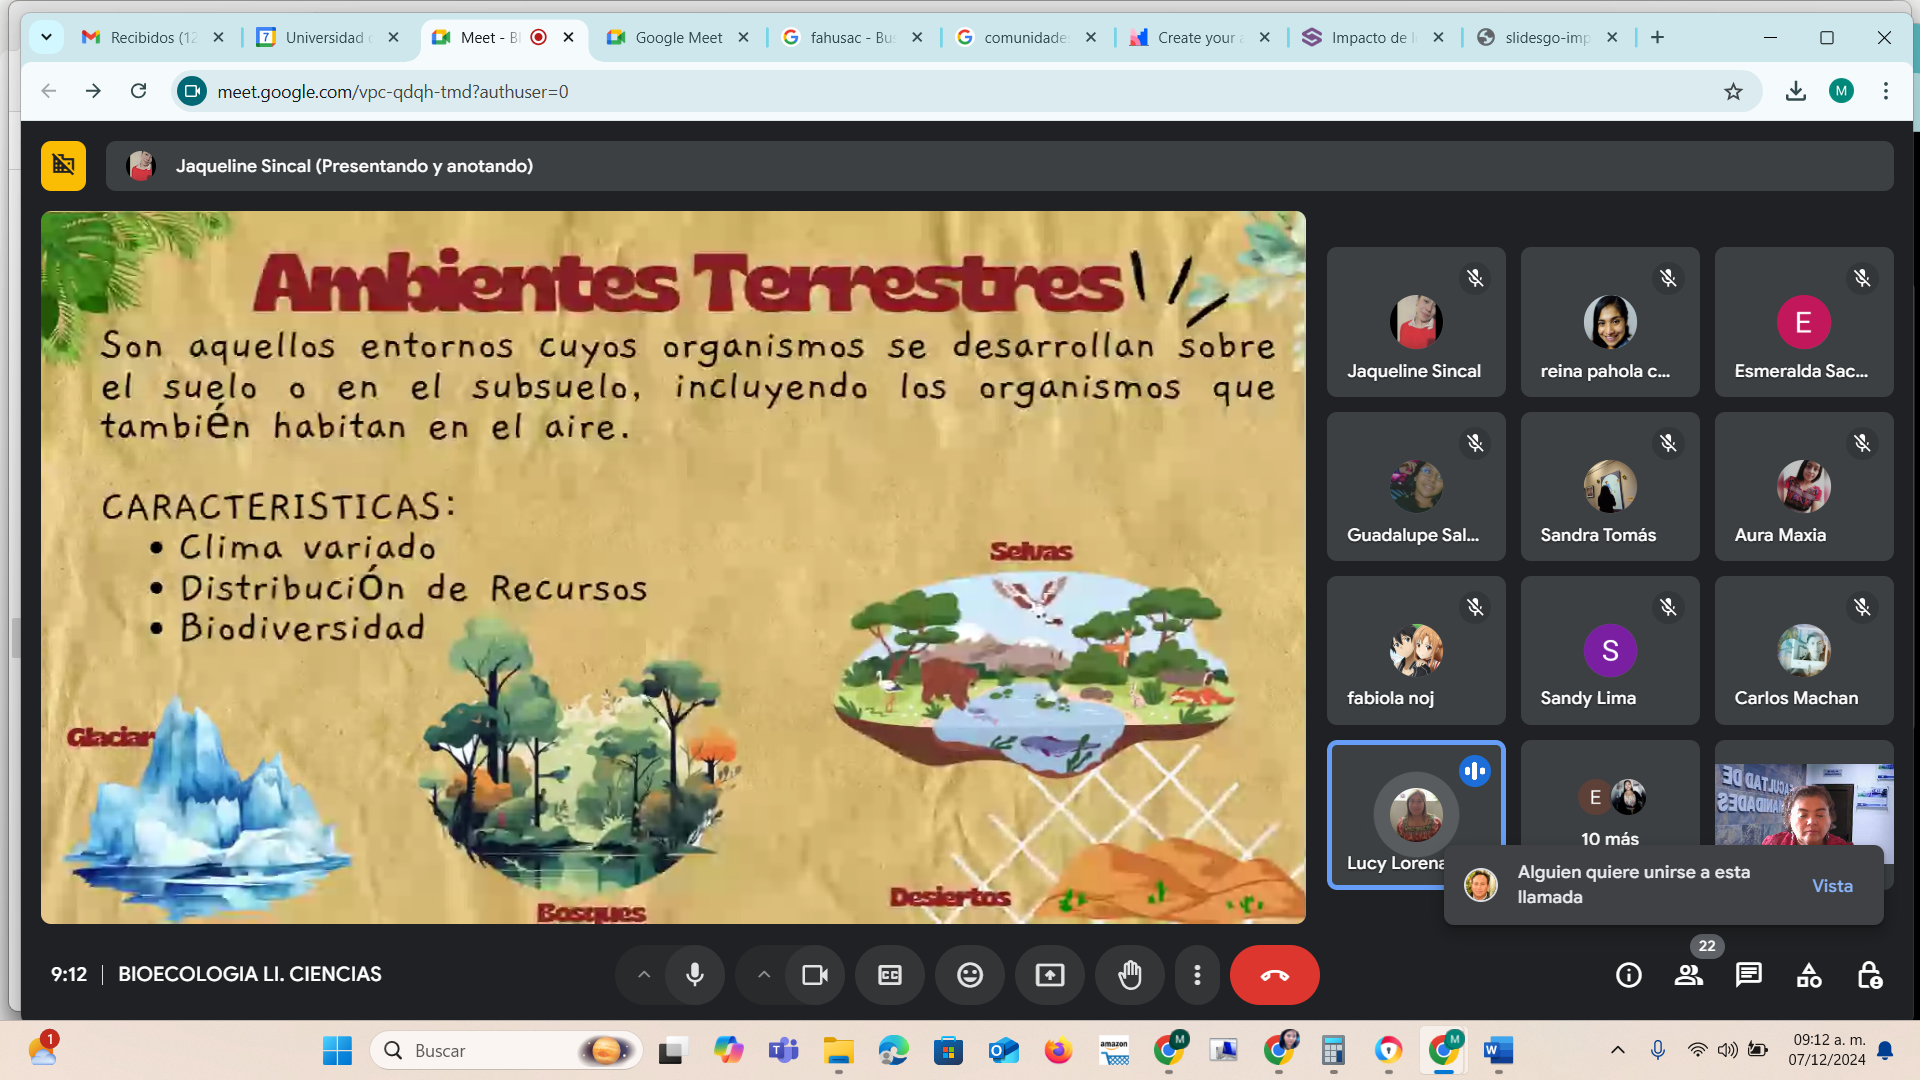This screenshot has width=1920, height=1080.
Task: Select fabiola noj participant tile
Action: (x=1416, y=650)
